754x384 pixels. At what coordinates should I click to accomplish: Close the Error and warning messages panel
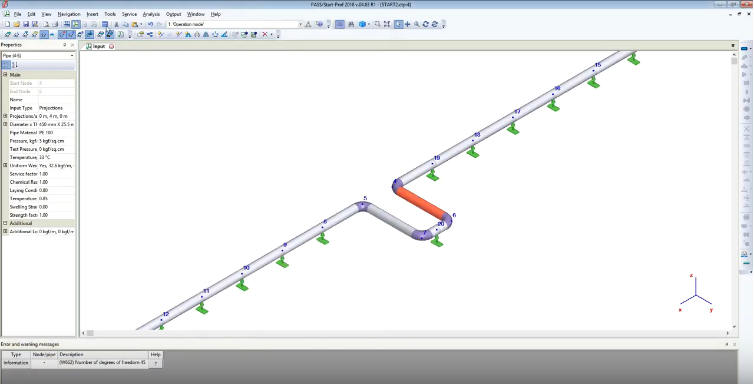tap(734, 344)
